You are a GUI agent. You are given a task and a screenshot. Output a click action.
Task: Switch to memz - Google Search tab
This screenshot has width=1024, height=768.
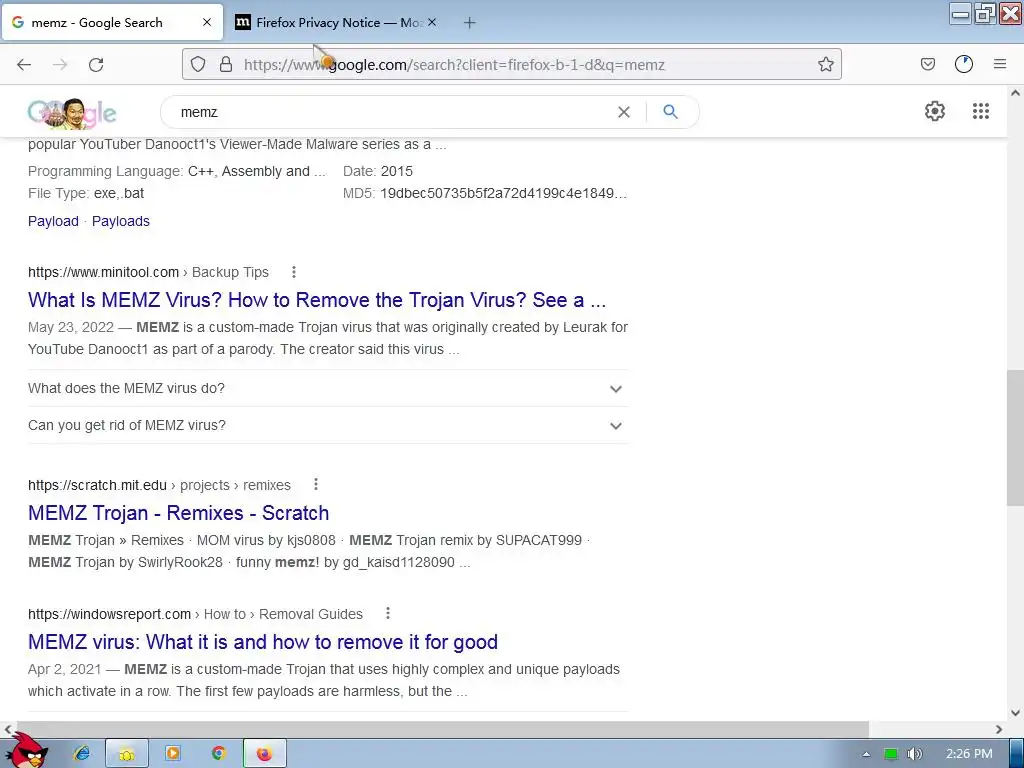112,22
